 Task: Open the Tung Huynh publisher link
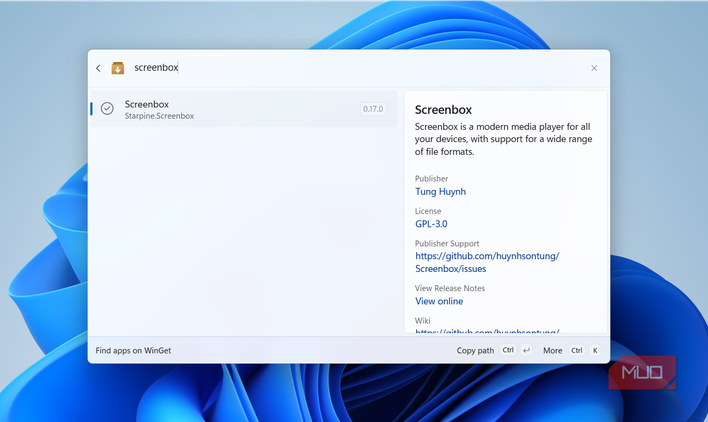click(440, 191)
